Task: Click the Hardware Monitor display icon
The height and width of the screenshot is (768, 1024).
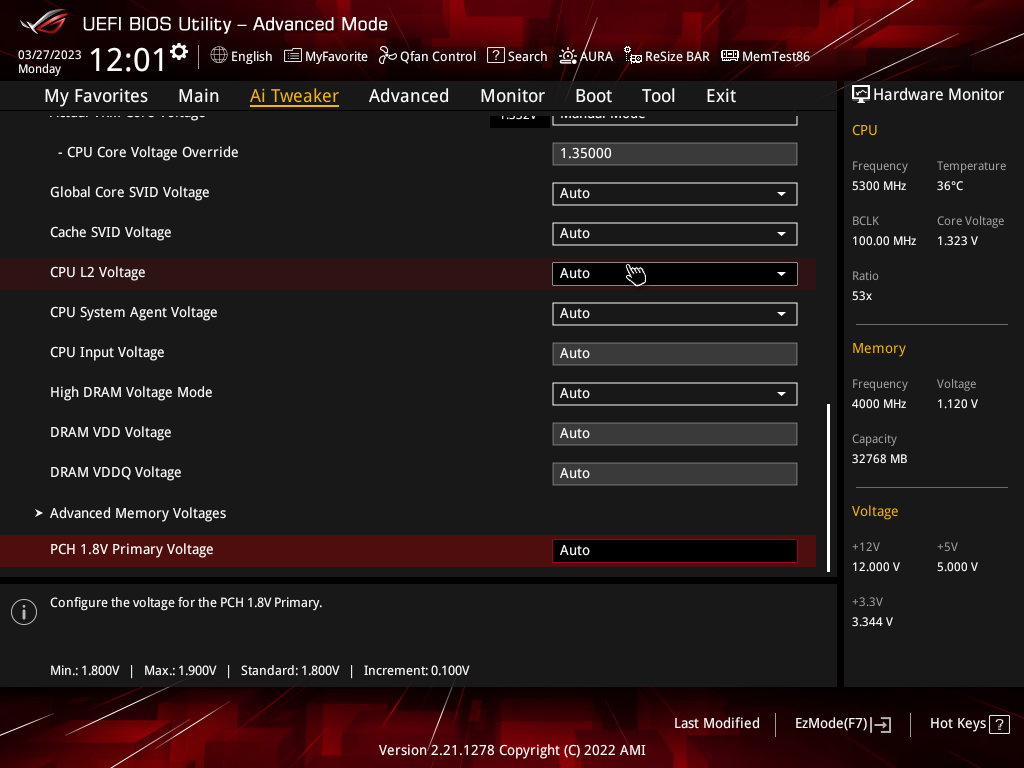Action: coord(861,95)
